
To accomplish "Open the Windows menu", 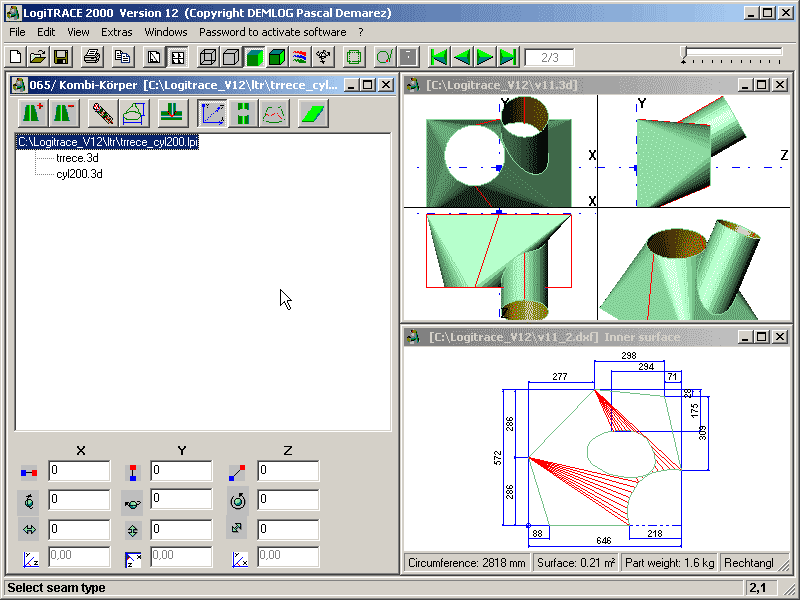I will coord(166,32).
